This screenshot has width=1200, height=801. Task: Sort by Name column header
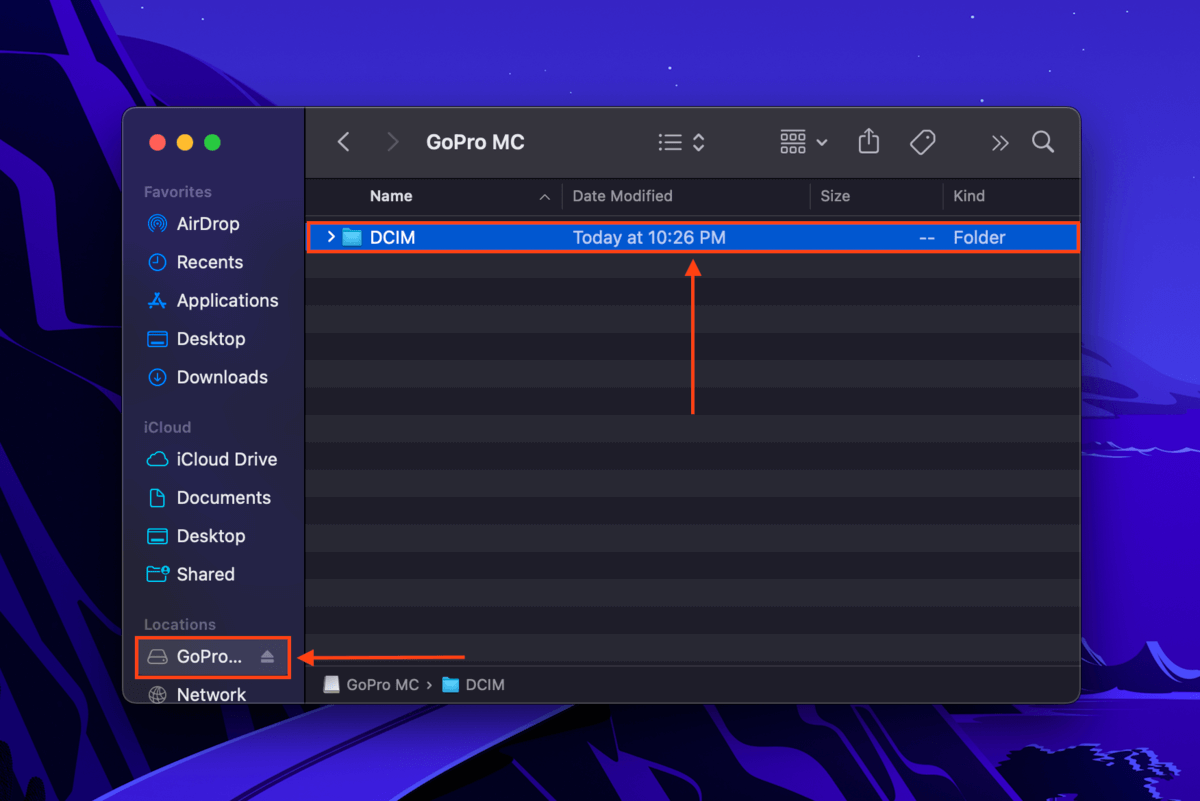(391, 196)
